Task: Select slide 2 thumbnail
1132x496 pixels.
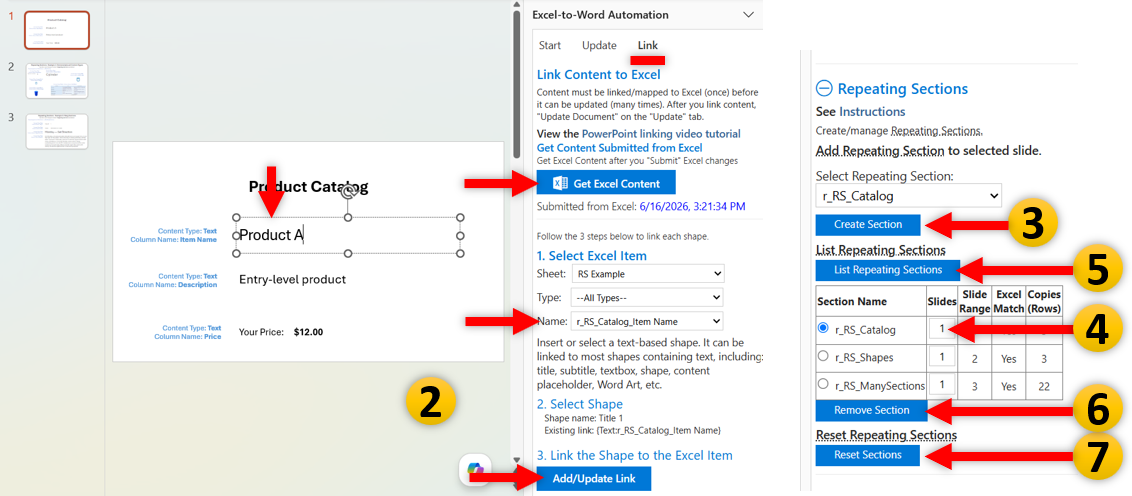Action: tap(57, 81)
